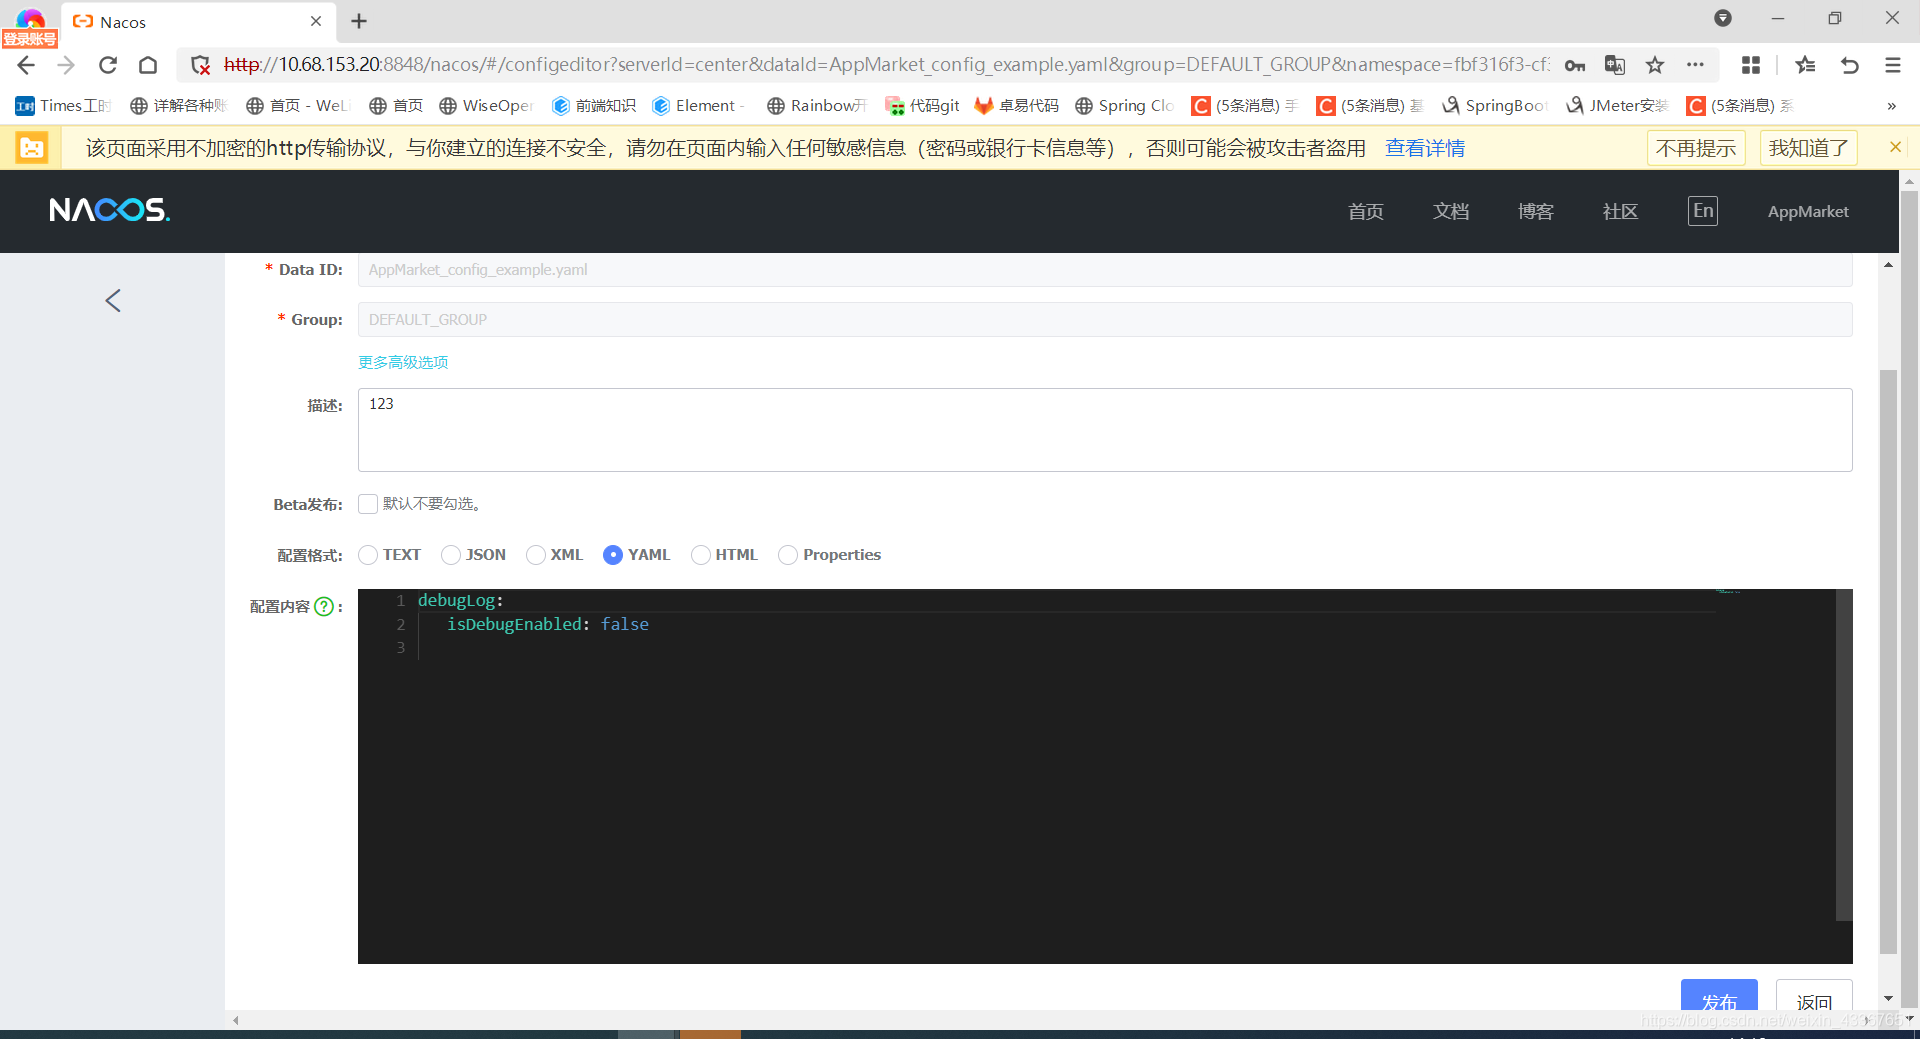Open the Rainbow bookmark
Screen dimensions: 1920x1039
816,105
